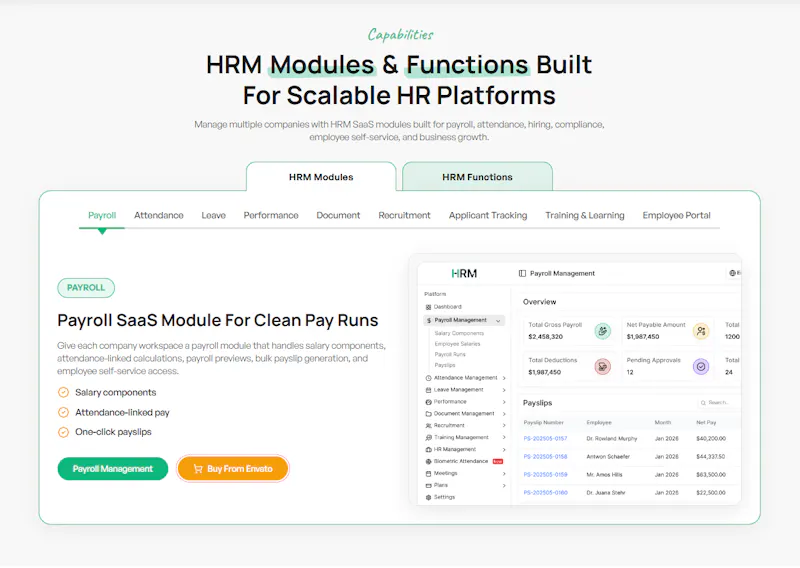Switch to the HRM Functions tab

[477, 177]
